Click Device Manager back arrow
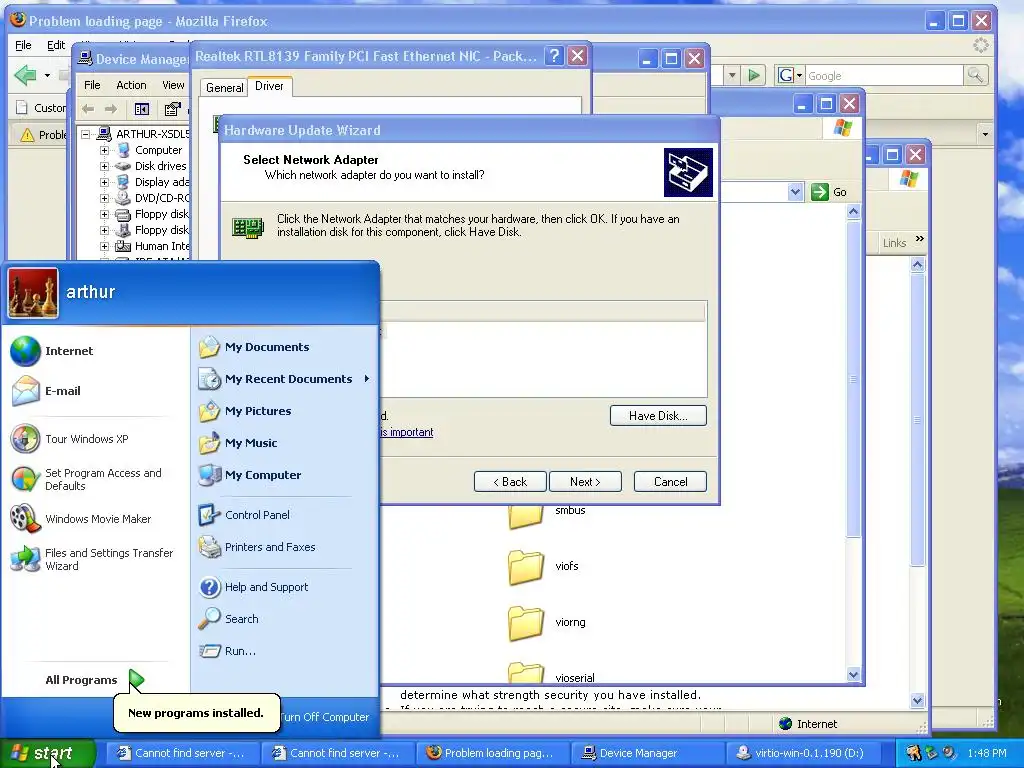Screen dimensions: 1024x768 click(88, 109)
